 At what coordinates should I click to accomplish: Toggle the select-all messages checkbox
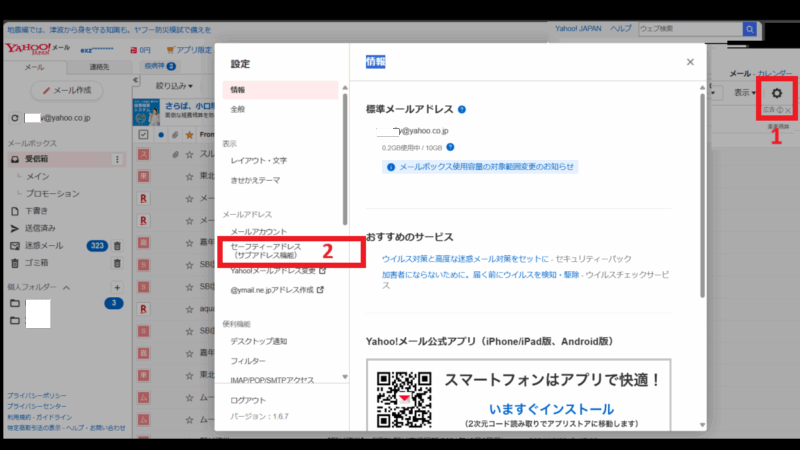pyautogui.click(x=143, y=135)
